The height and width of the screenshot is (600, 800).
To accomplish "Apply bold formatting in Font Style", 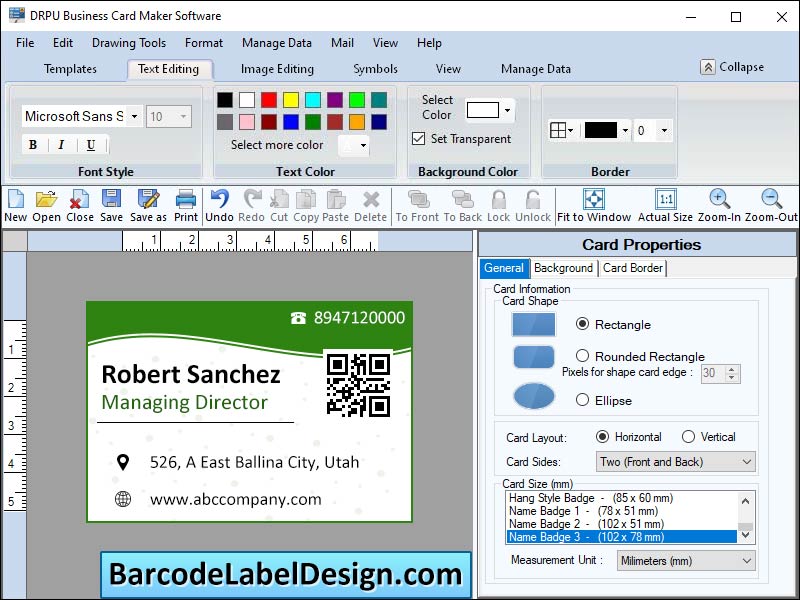I will point(32,145).
